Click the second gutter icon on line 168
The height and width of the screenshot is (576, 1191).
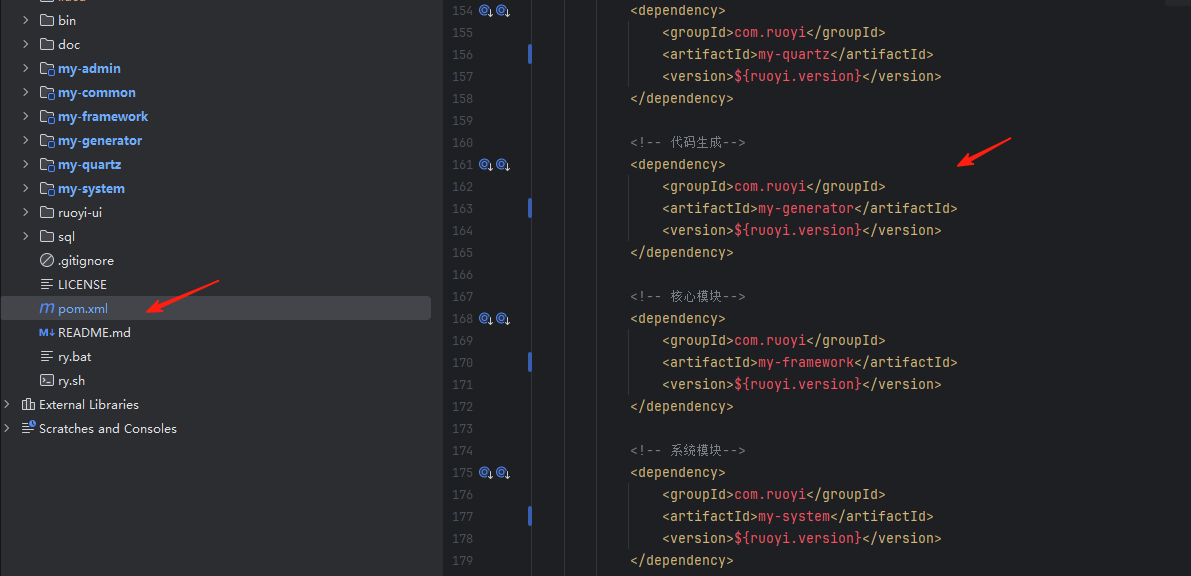point(503,319)
